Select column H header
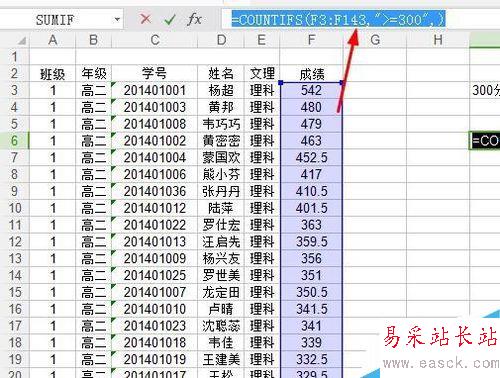500x378 pixels. (438, 40)
